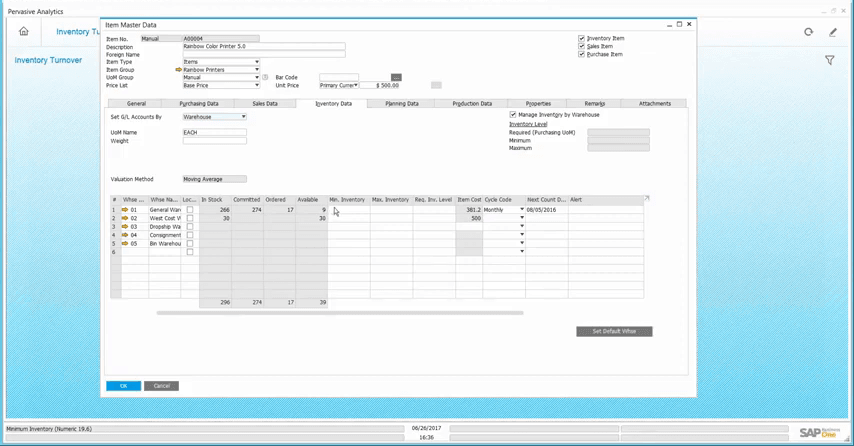
Task: Click the Cancel button
Action: point(162,386)
